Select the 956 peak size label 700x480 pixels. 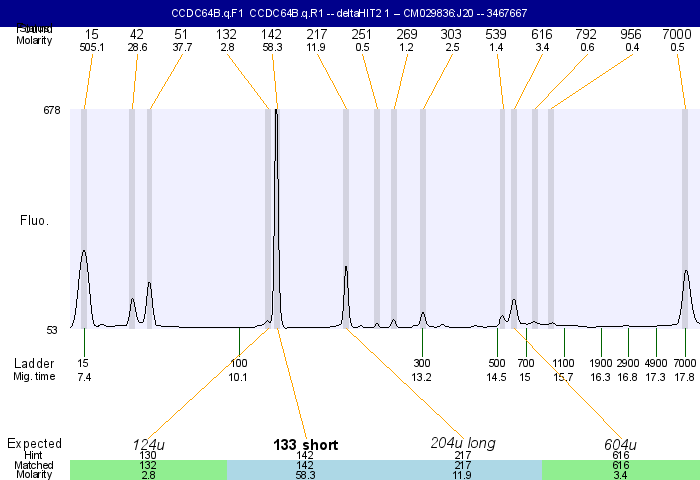click(631, 35)
